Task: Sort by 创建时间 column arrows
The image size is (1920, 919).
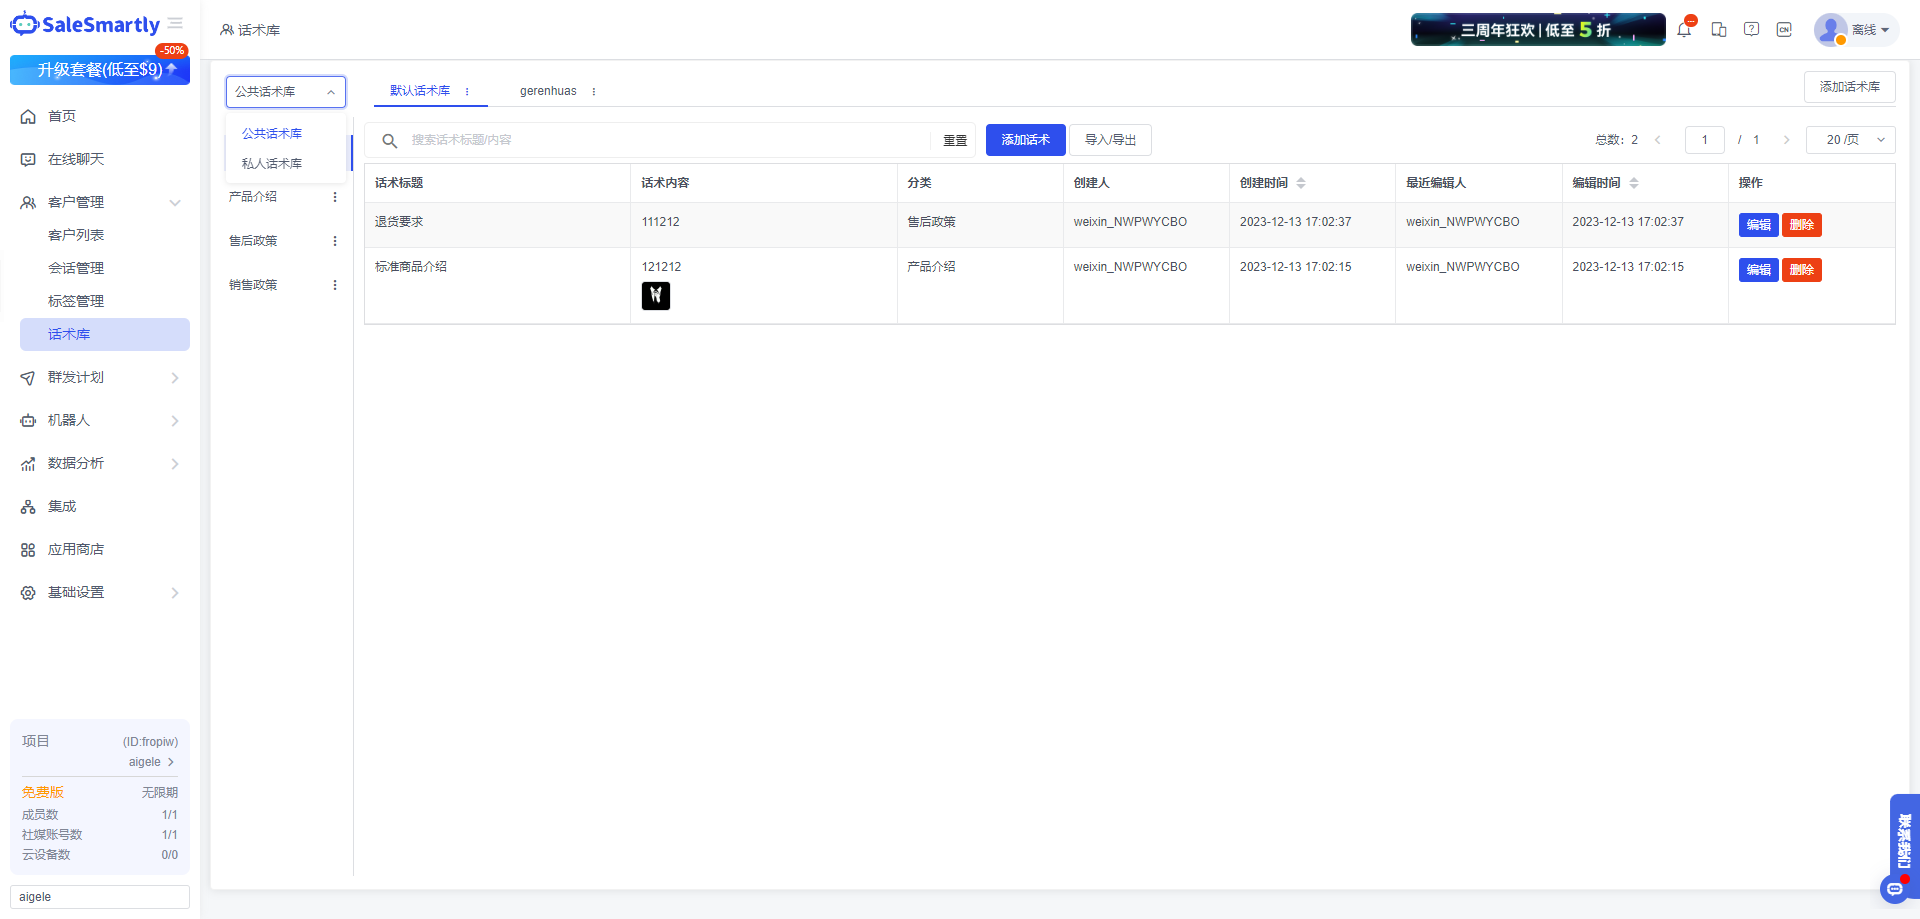Action: (x=1301, y=183)
